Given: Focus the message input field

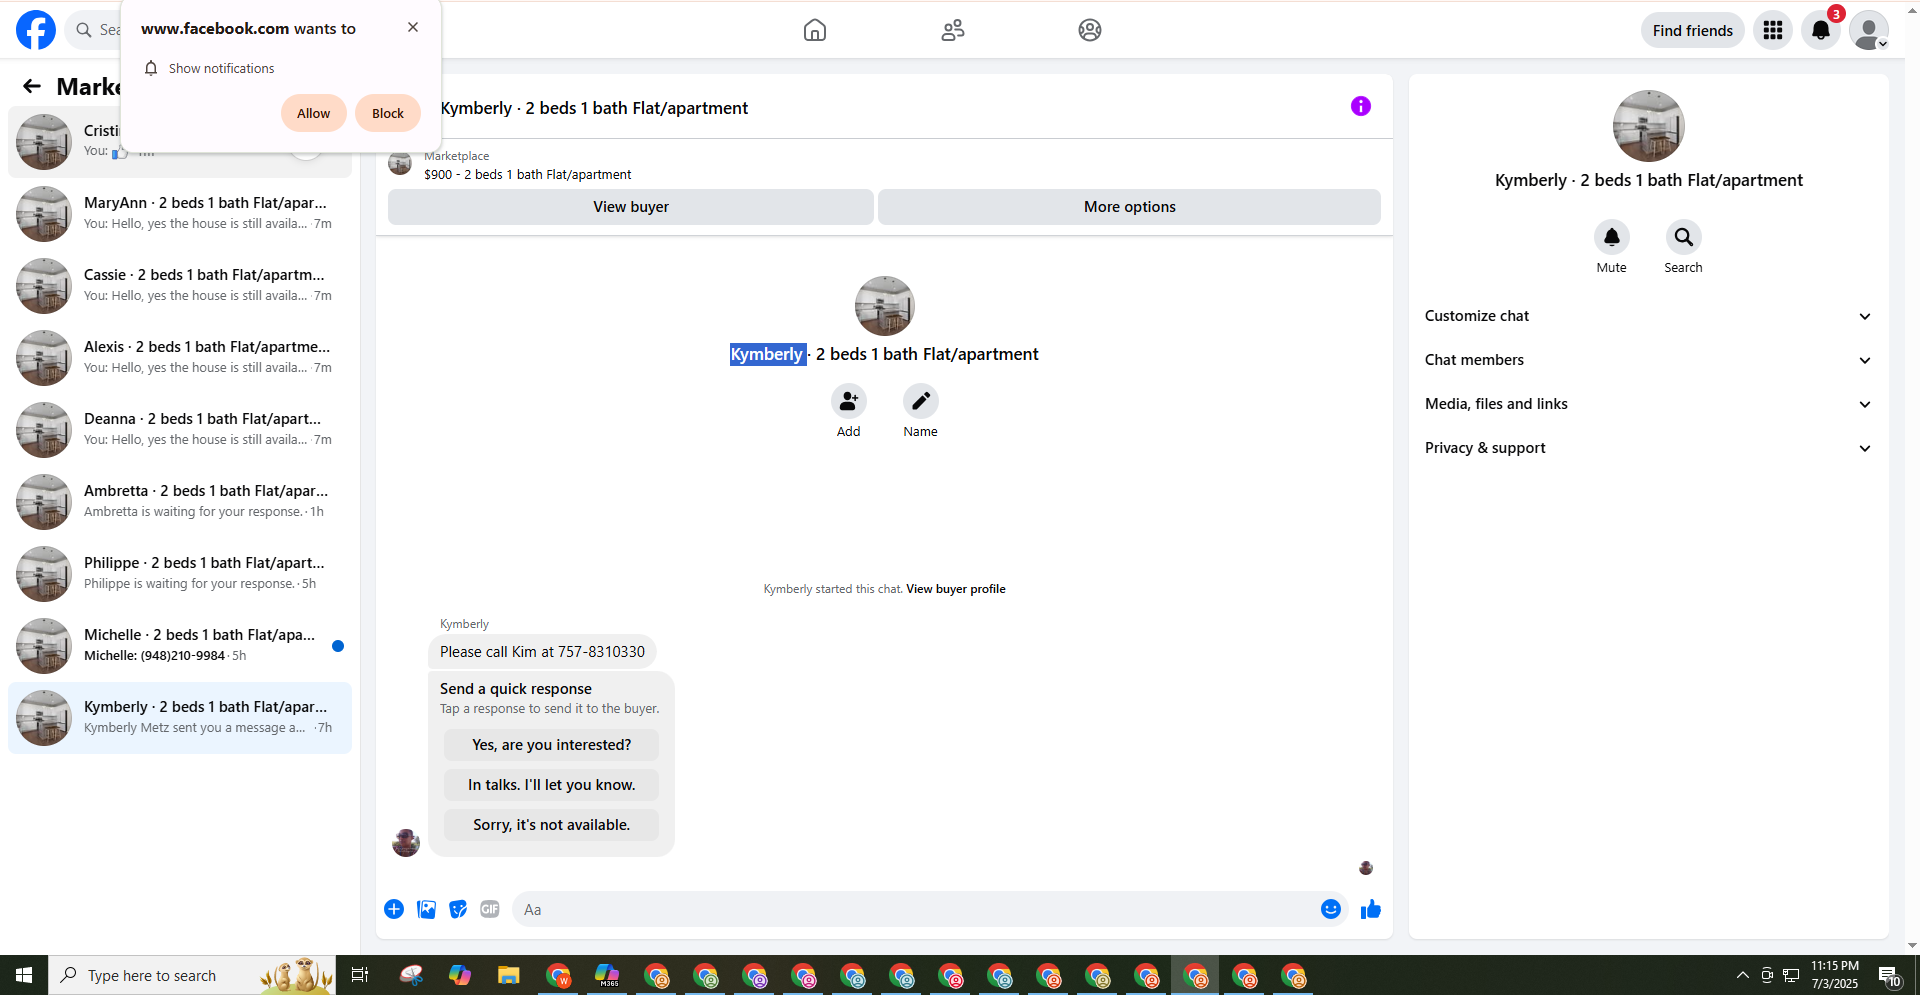Looking at the screenshot, I should [916, 909].
